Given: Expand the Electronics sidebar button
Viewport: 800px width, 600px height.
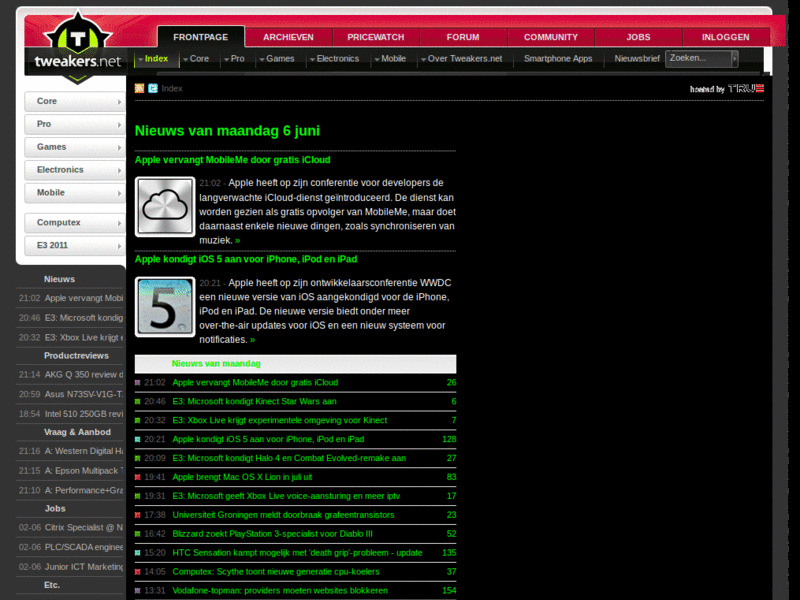Looking at the screenshot, I should pyautogui.click(x=74, y=170).
